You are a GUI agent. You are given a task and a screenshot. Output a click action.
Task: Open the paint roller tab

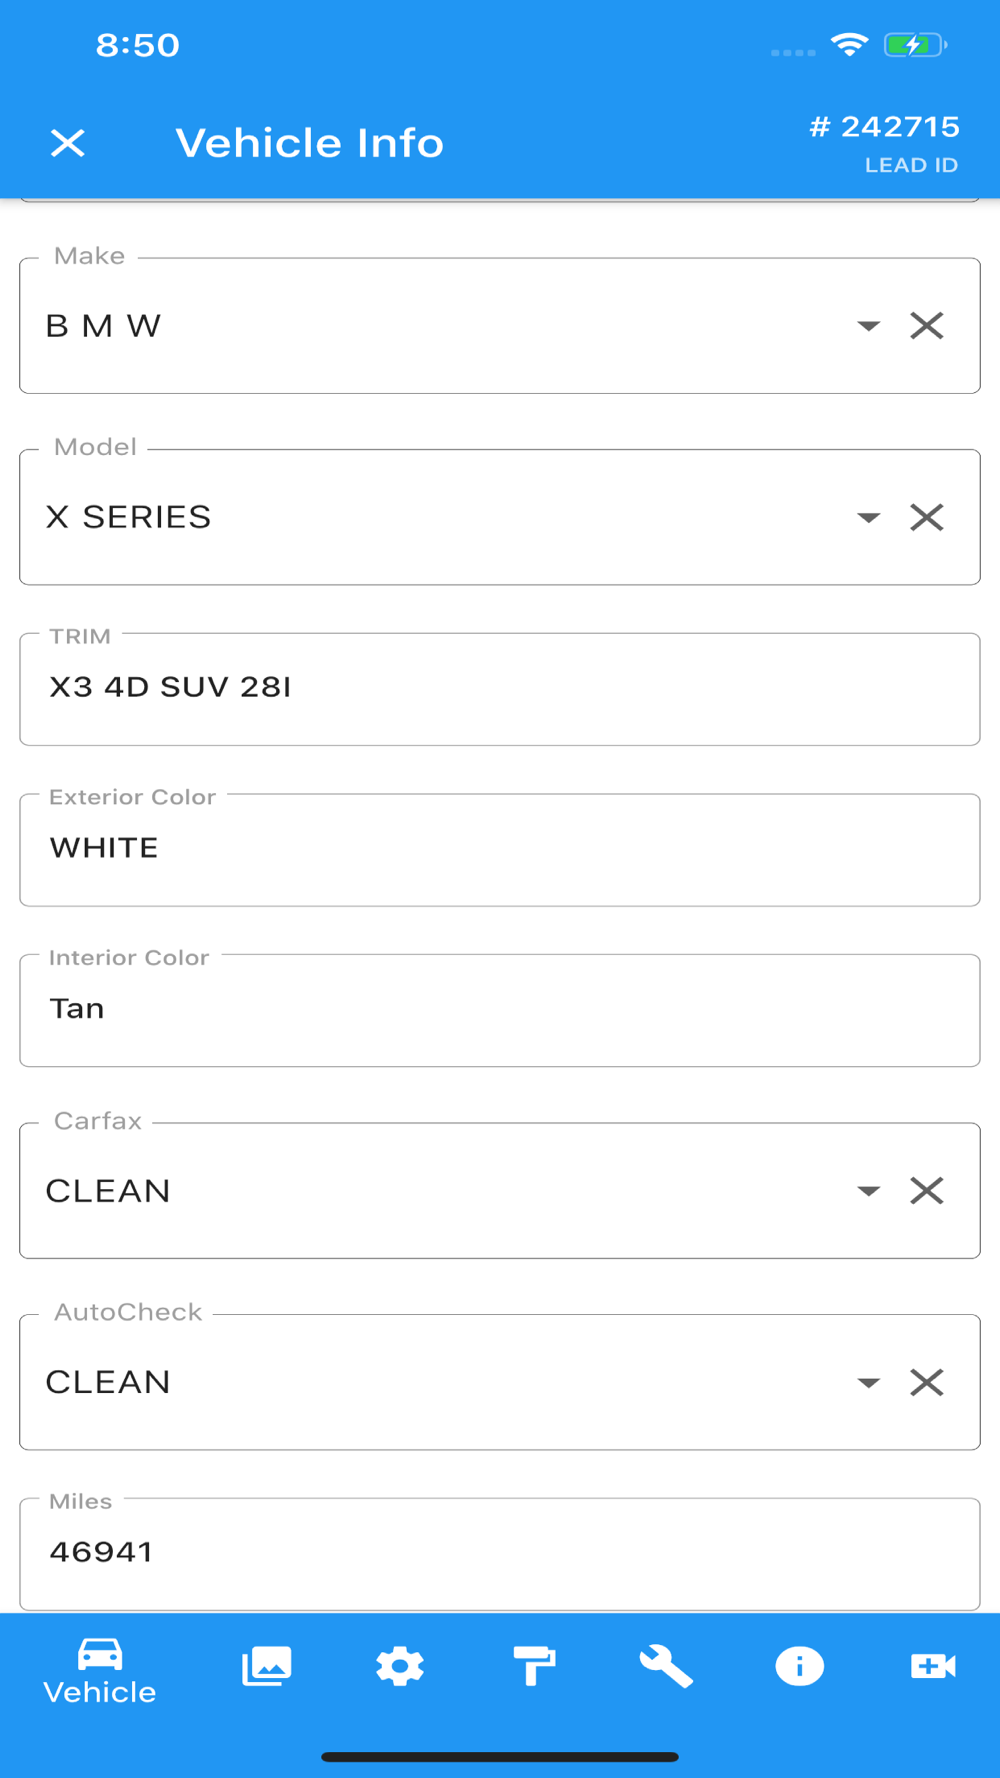pyautogui.click(x=534, y=1667)
